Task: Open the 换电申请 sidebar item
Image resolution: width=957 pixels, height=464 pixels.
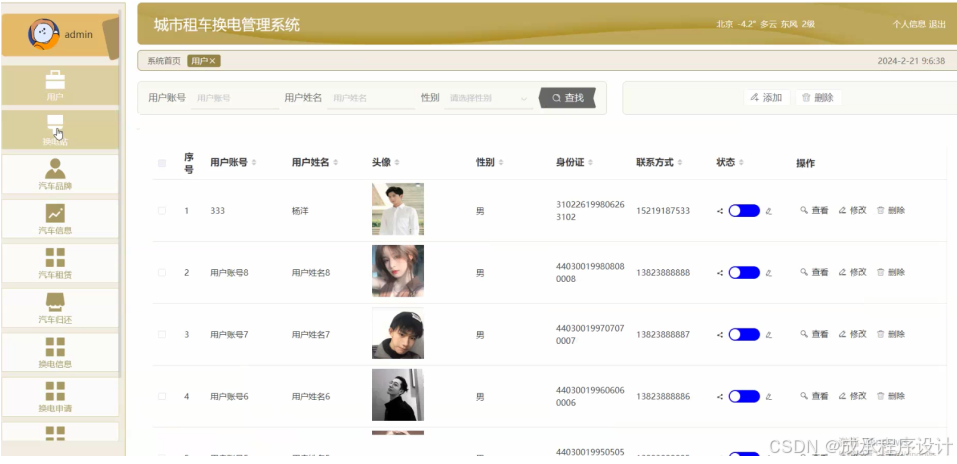Action: point(59,397)
